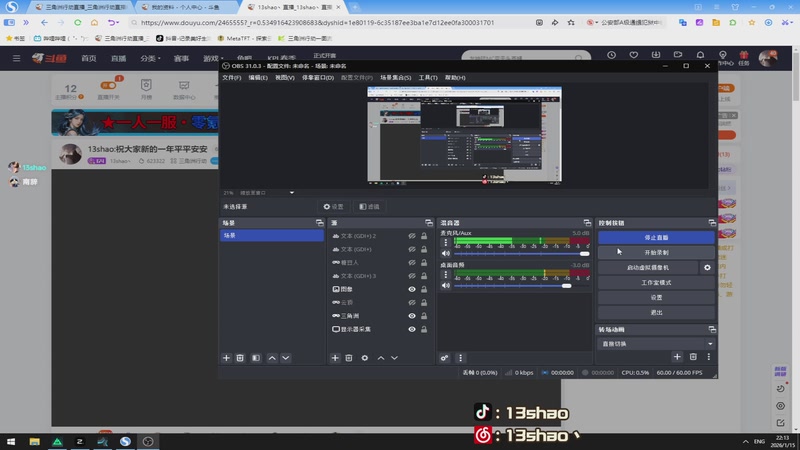800x450 pixels.
Task: Hide the 显示器采集 source
Action: point(412,329)
